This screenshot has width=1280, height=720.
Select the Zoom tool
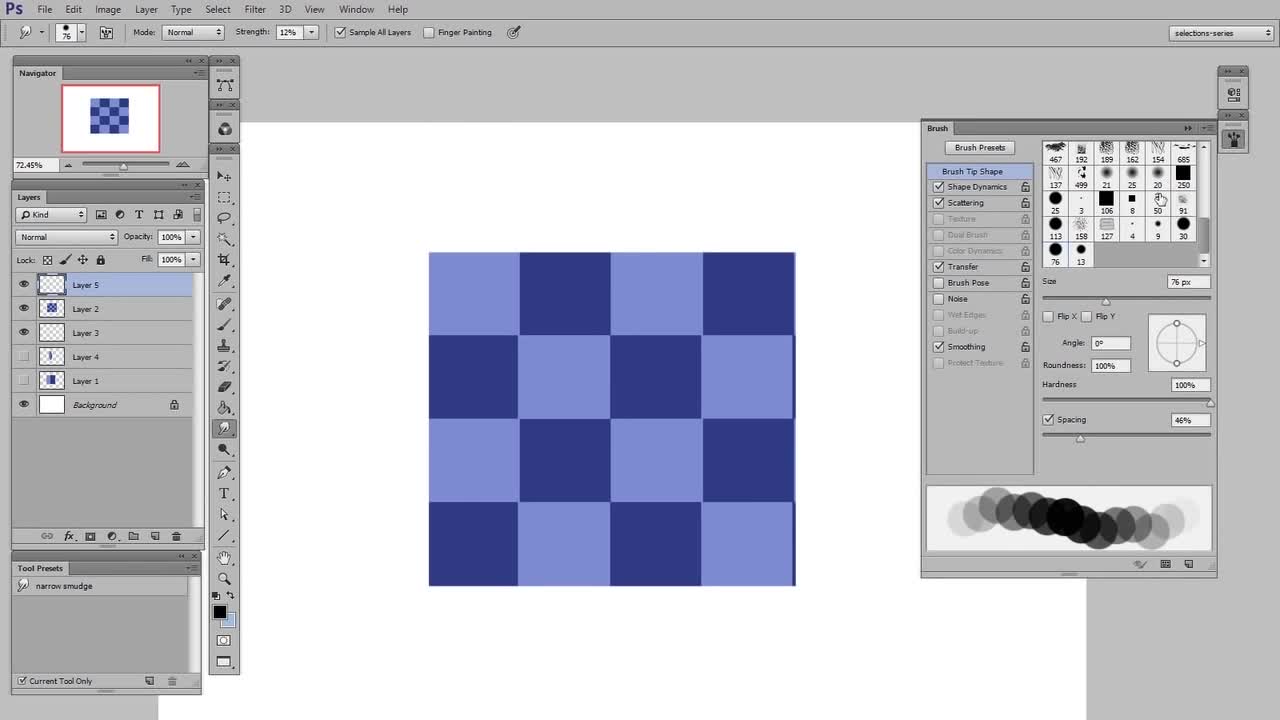coord(224,578)
